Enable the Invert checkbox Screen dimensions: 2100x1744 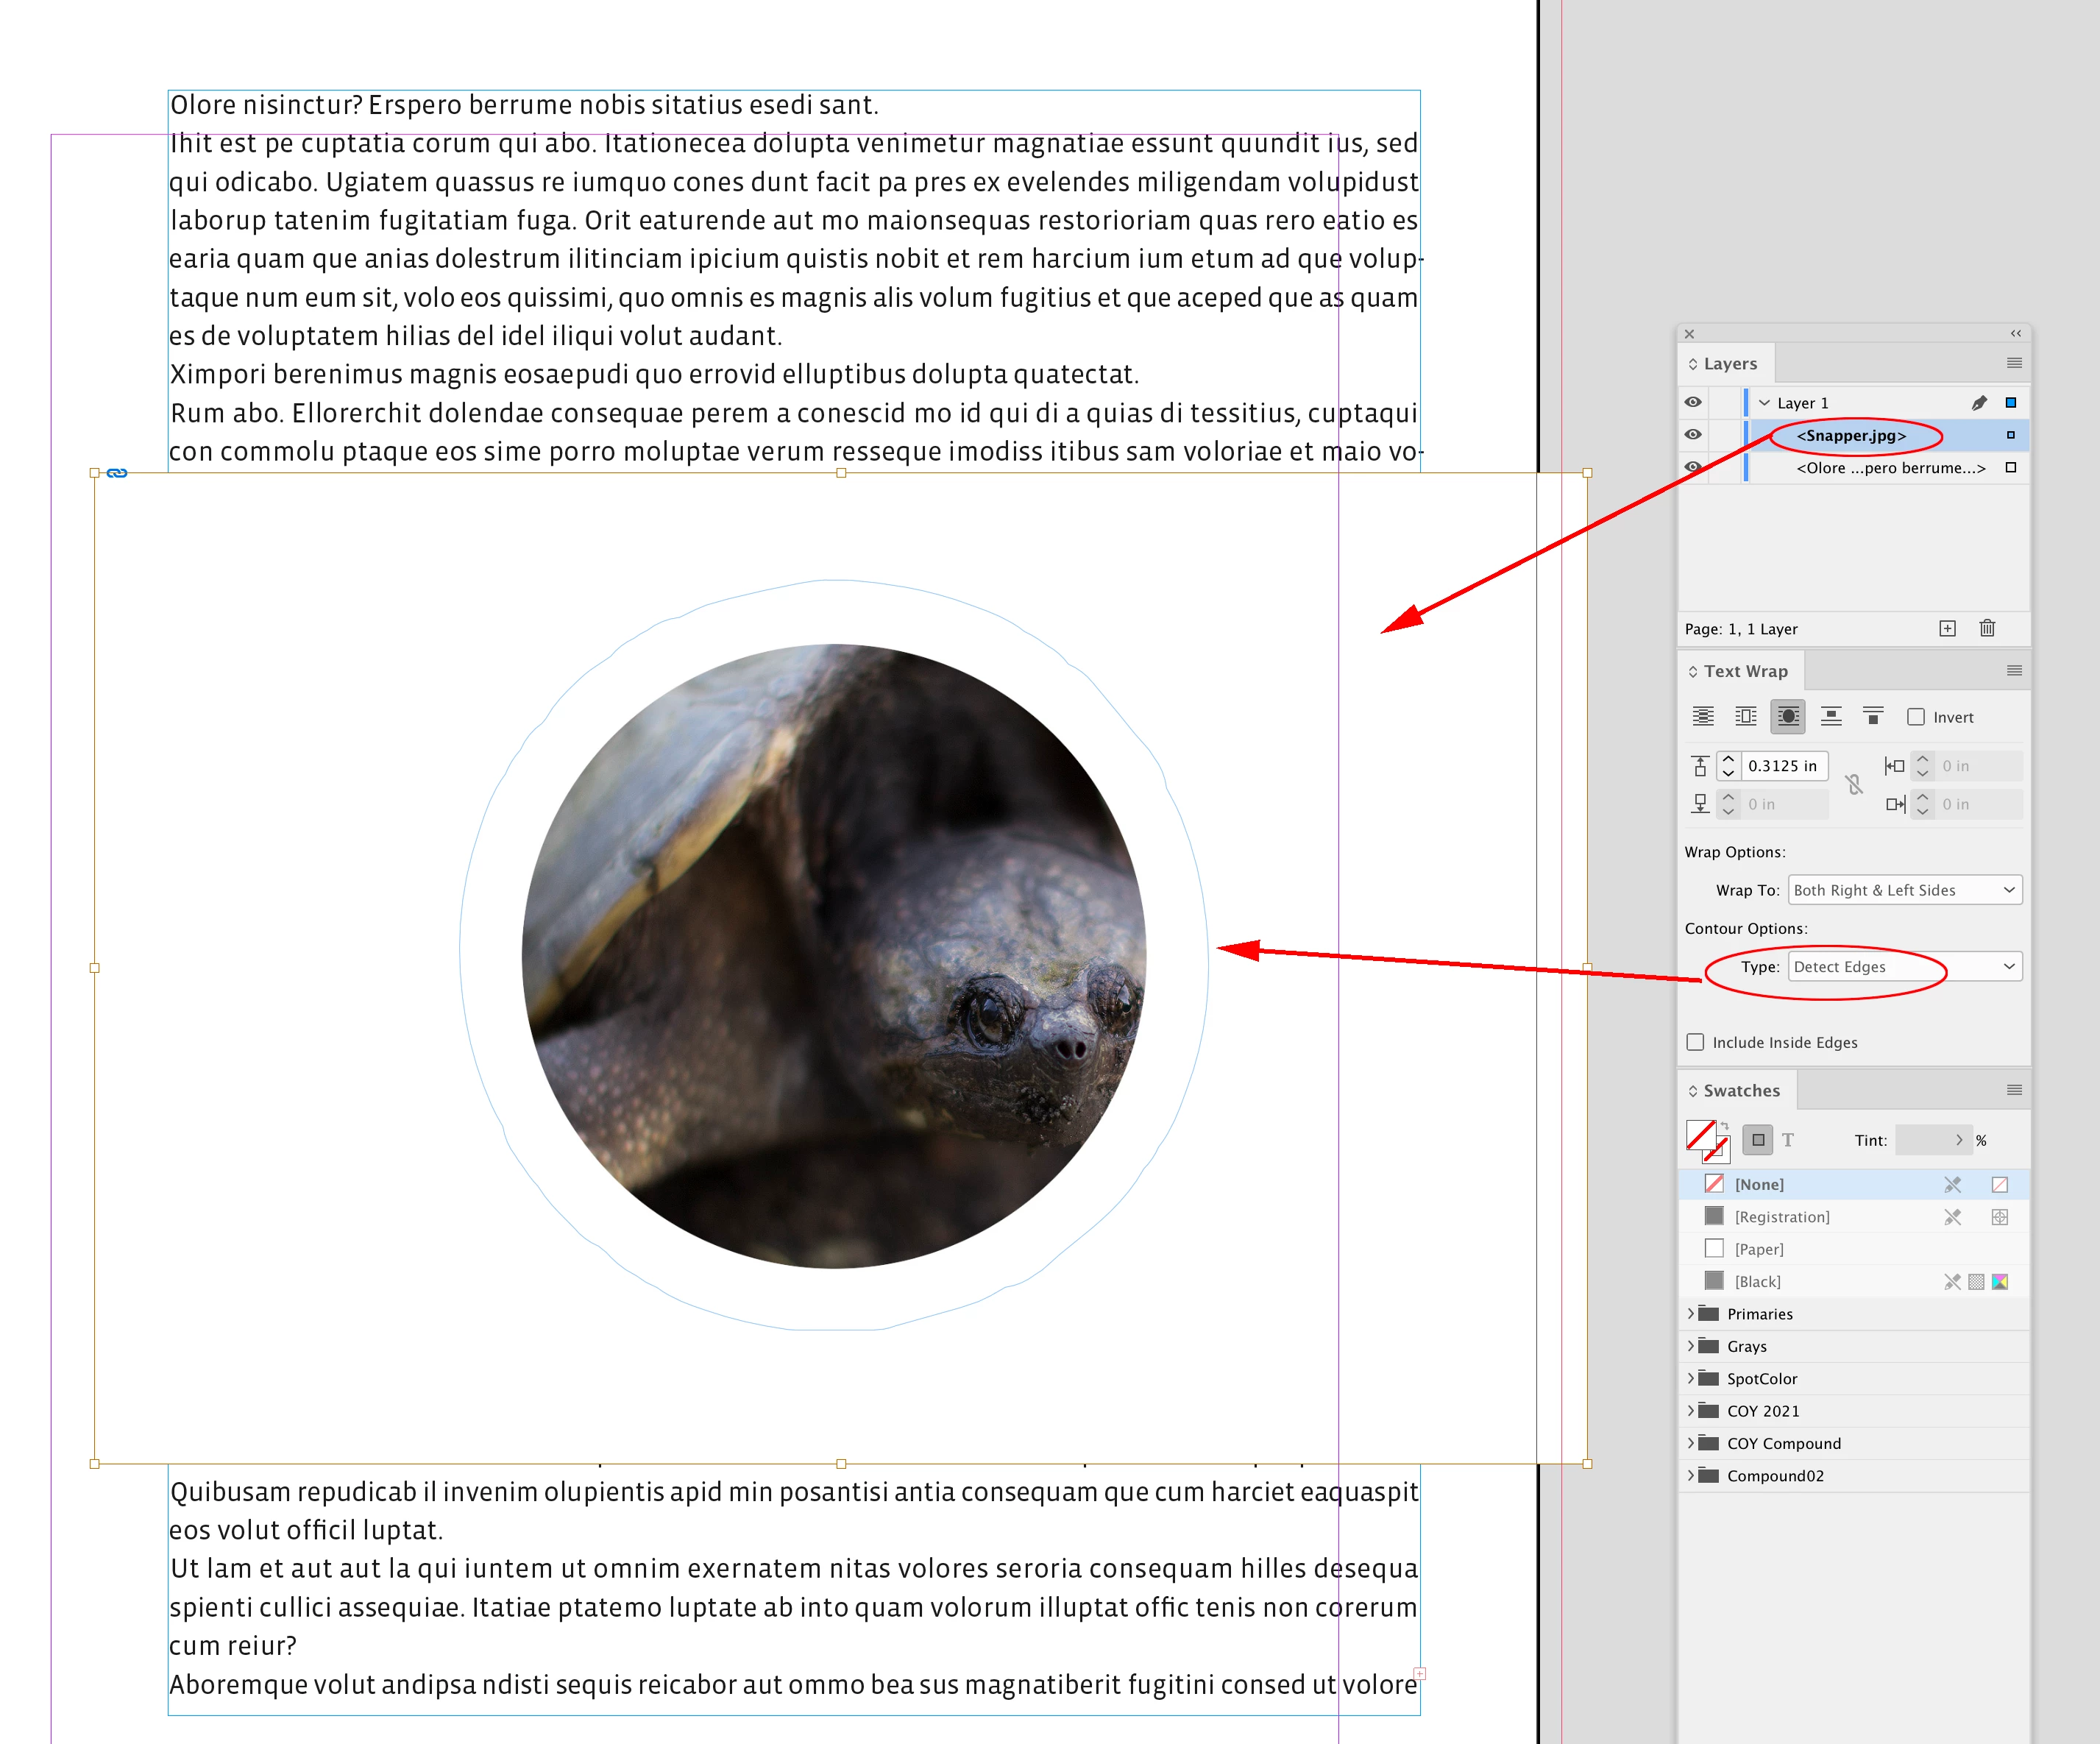click(x=1916, y=717)
